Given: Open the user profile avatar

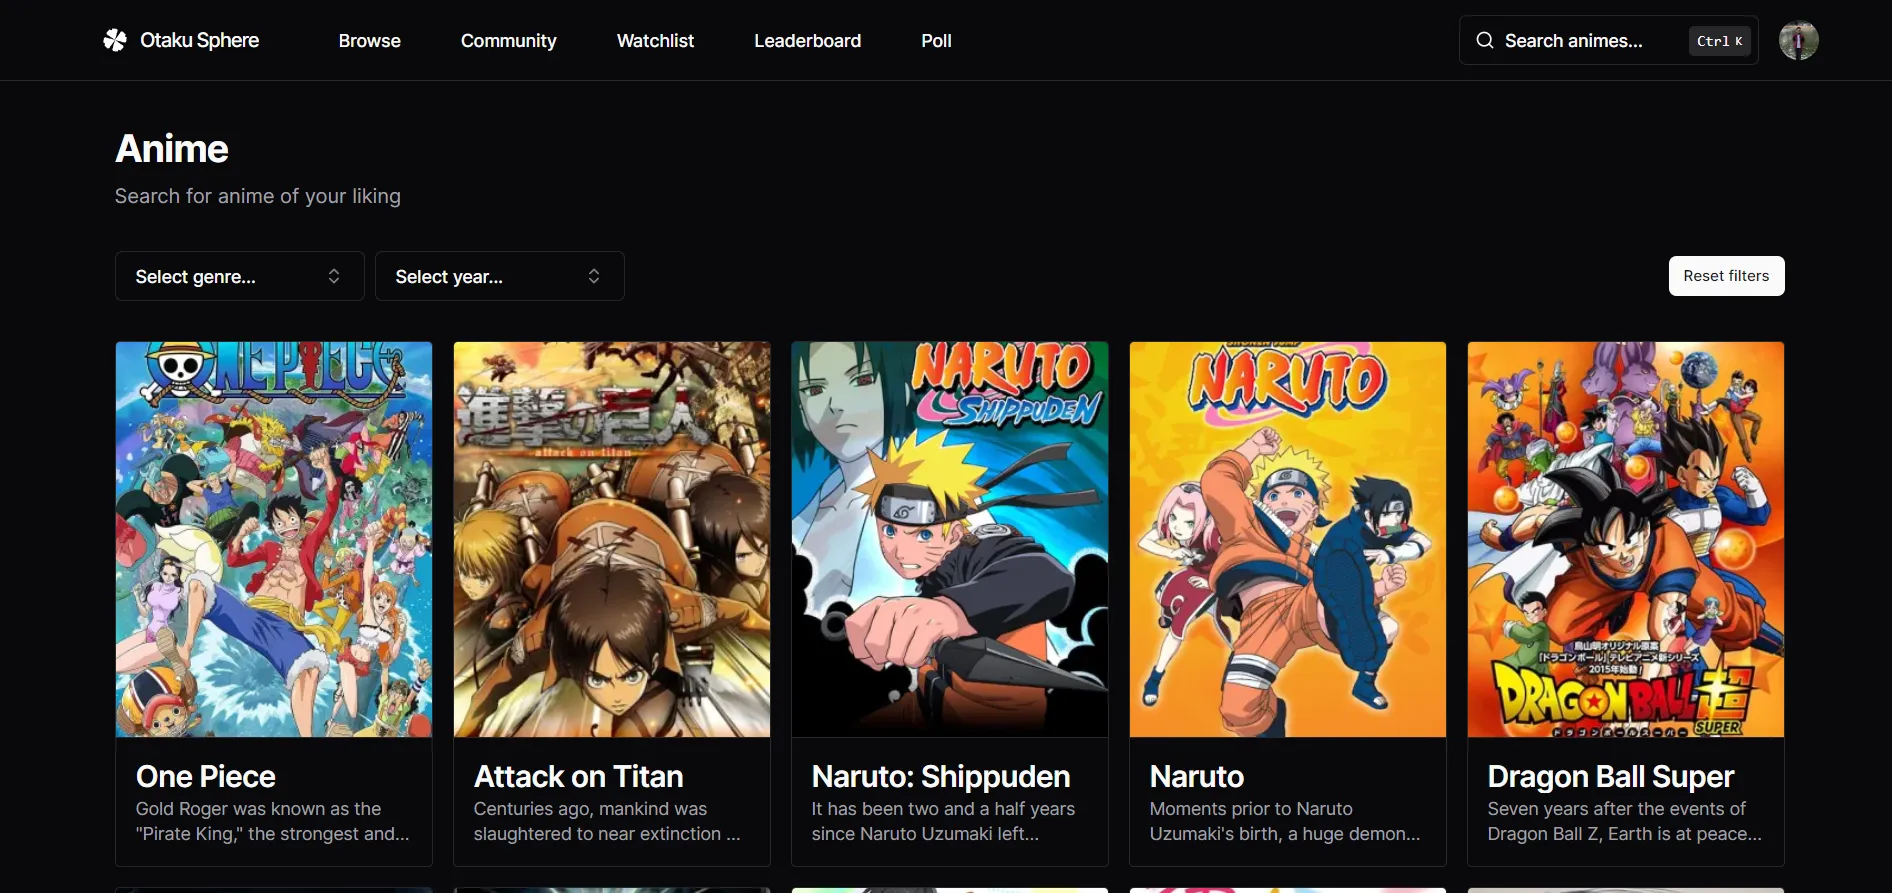Looking at the screenshot, I should tap(1798, 40).
